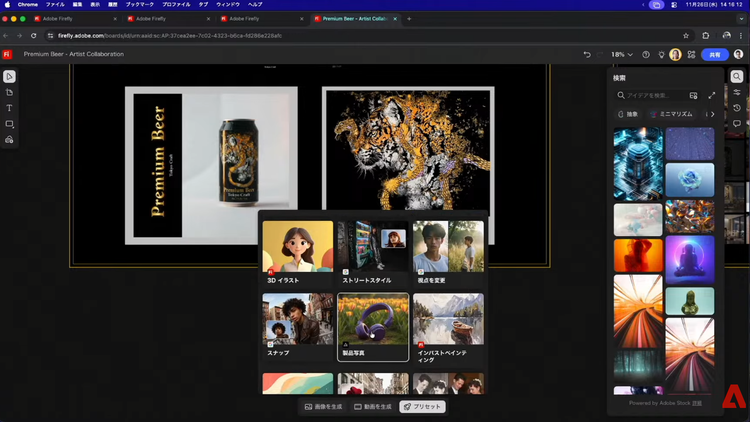
Task: Open the history icon in right sidebar
Action: (737, 108)
